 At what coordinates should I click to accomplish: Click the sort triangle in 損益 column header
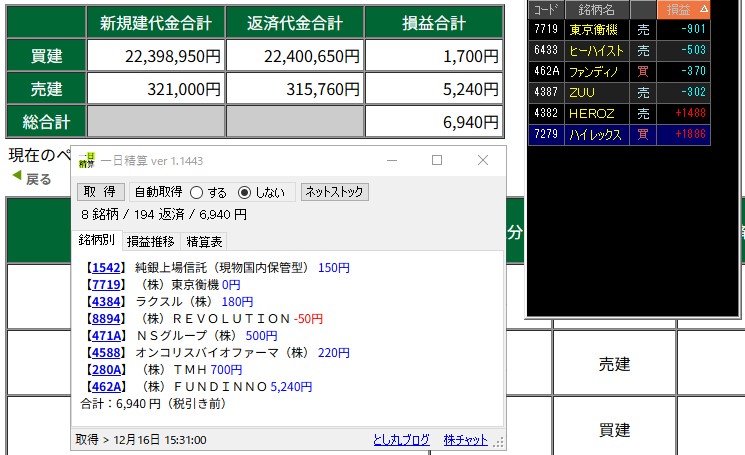703,9
